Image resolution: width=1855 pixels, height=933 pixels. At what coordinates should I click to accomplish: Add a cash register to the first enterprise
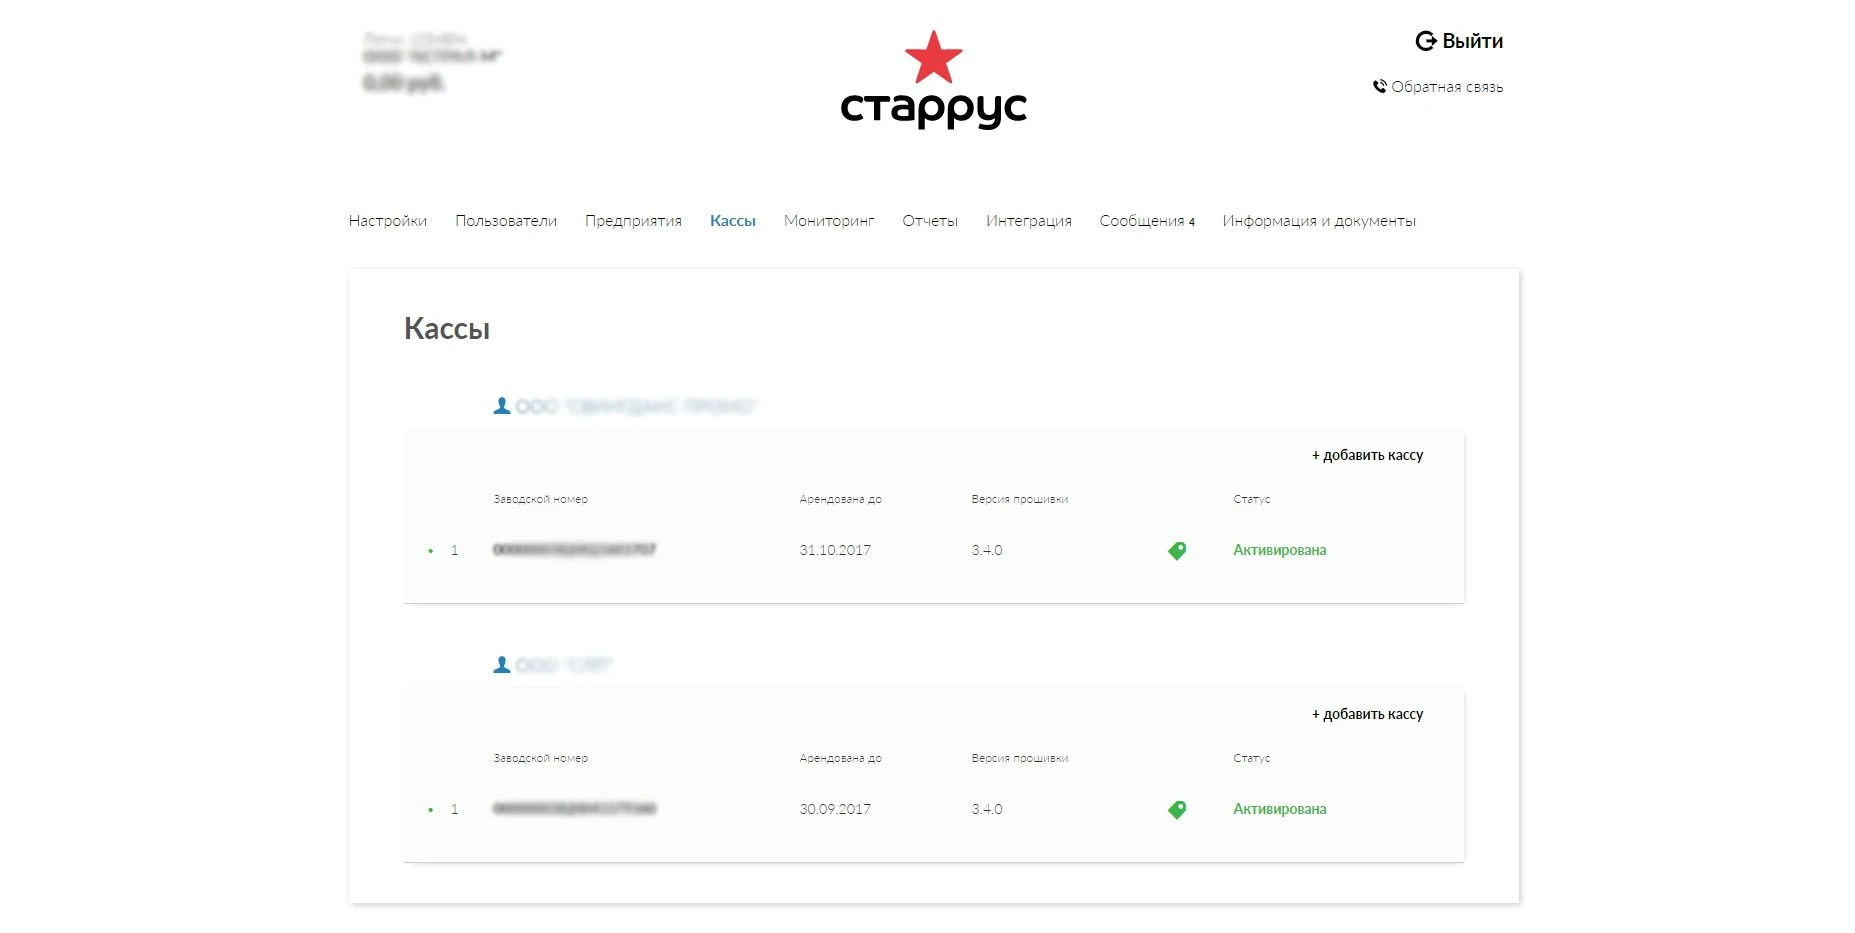click(1367, 455)
